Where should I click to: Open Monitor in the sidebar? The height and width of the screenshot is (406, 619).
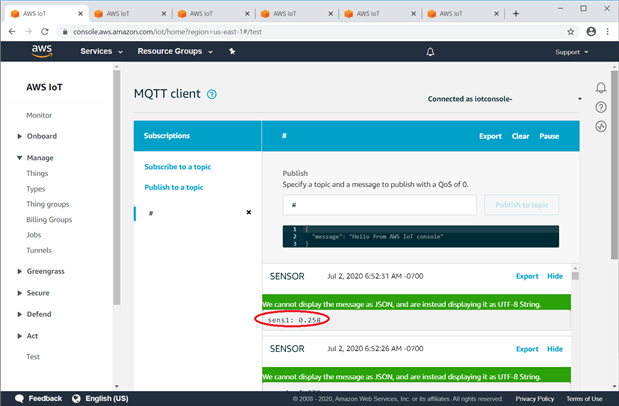tap(39, 115)
